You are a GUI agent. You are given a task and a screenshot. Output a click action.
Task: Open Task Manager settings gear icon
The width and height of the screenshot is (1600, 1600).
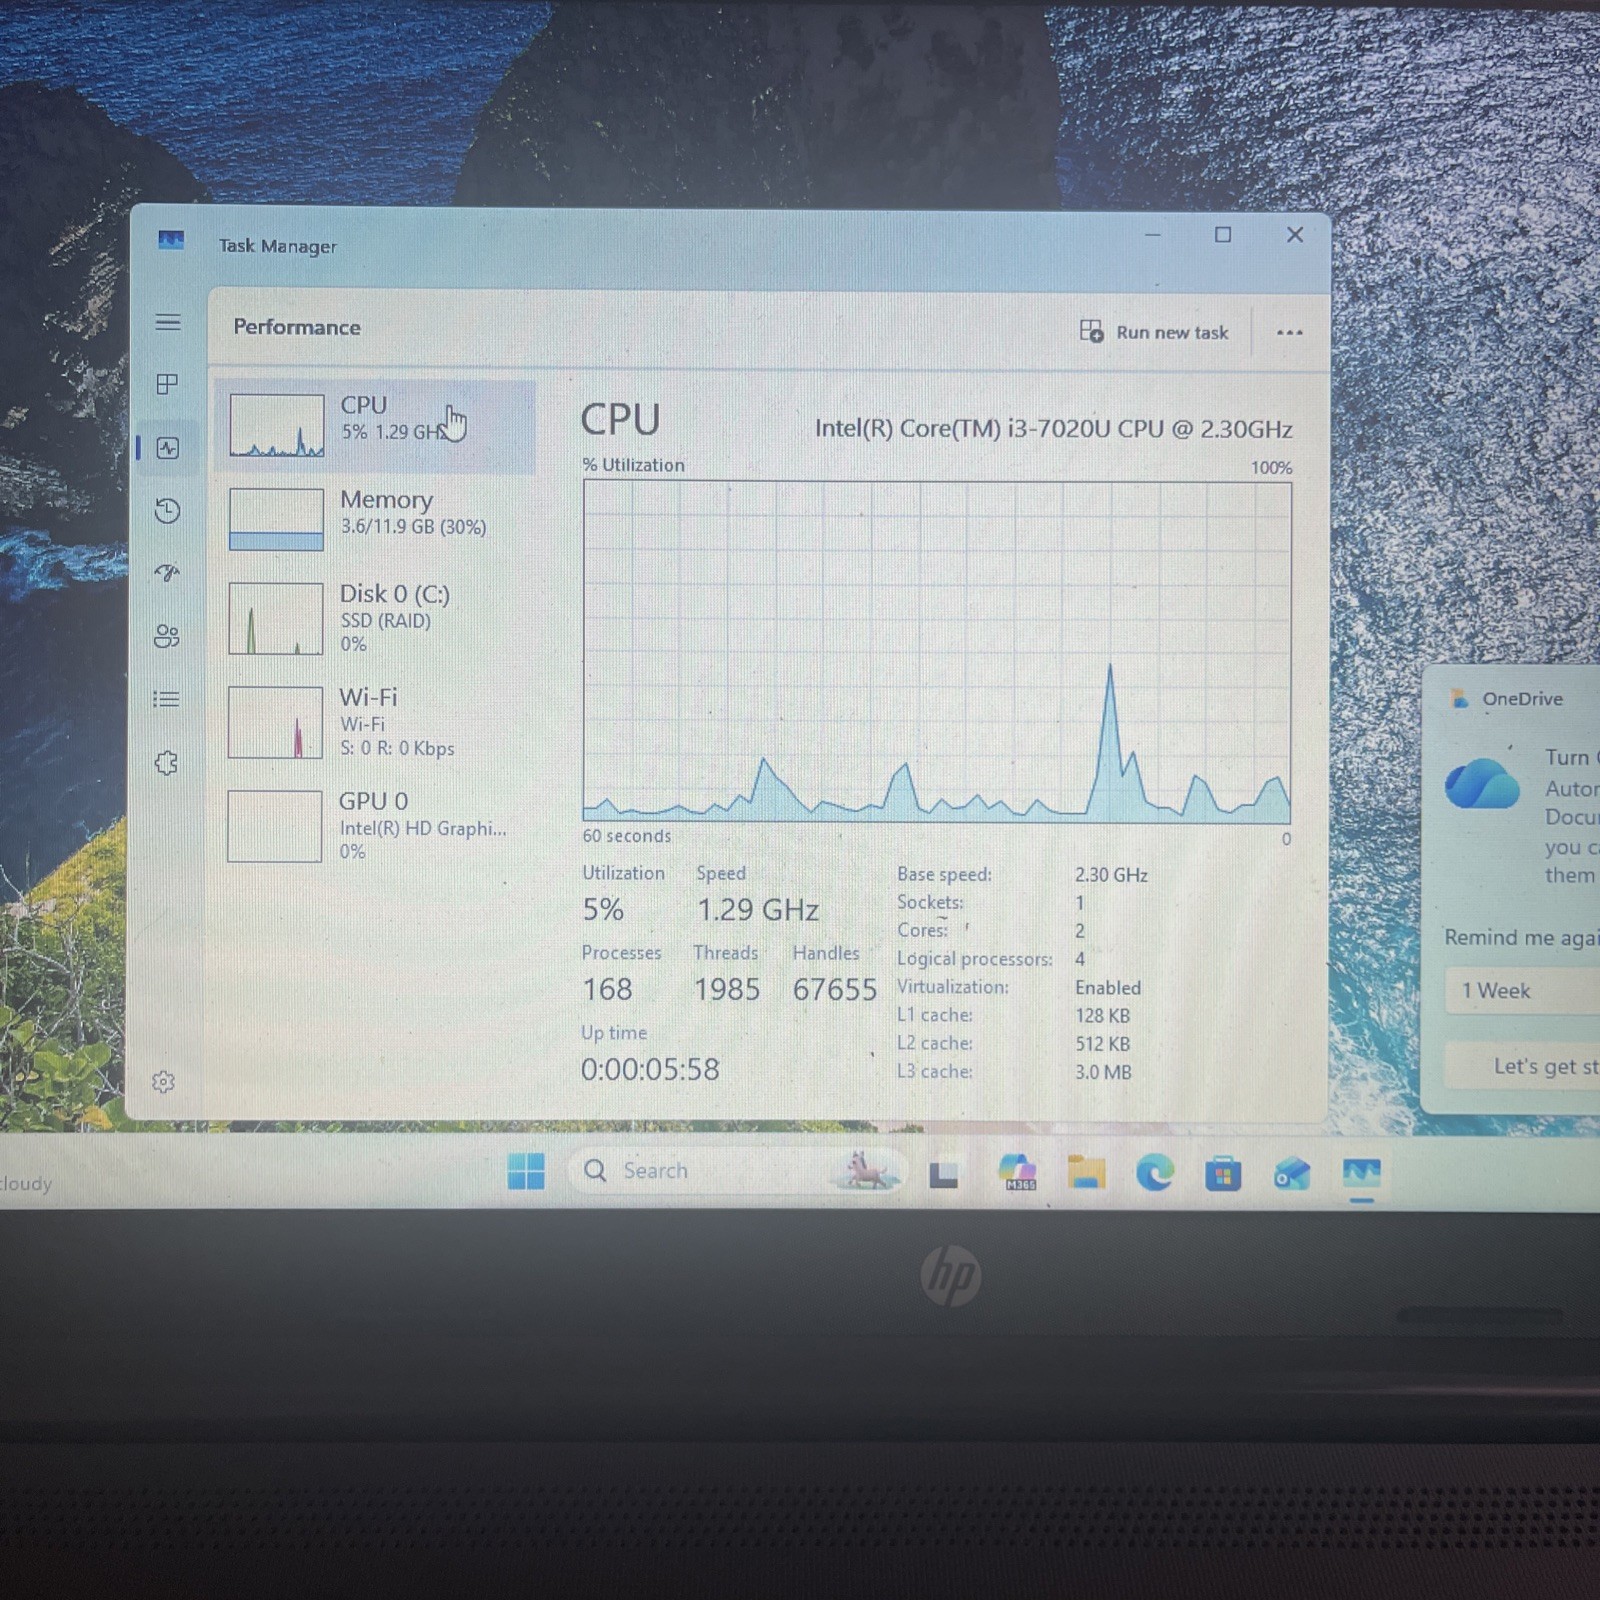click(x=164, y=1082)
